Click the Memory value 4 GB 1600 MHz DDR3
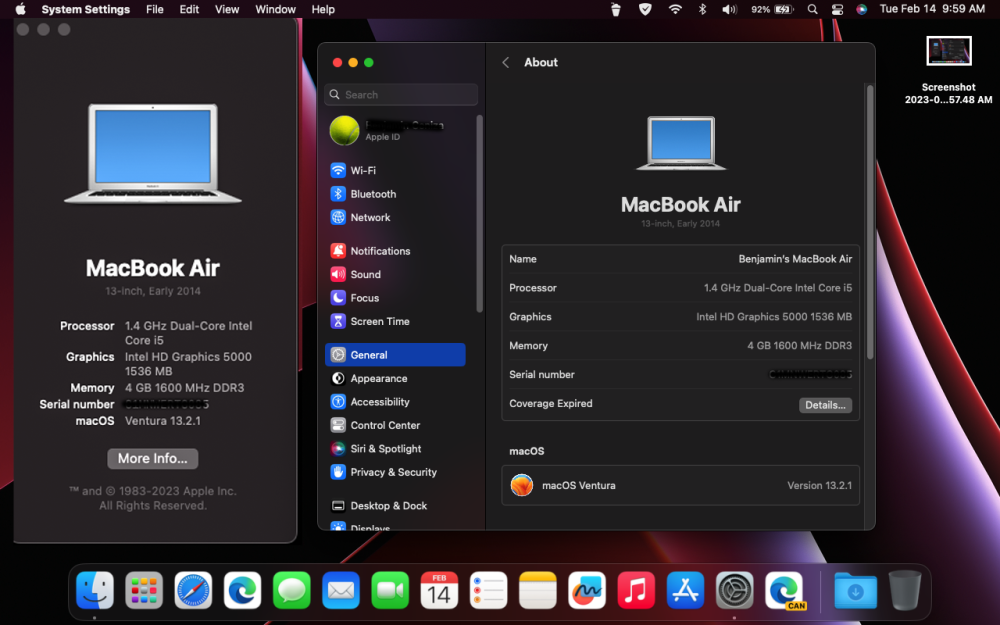1000x625 pixels. [799, 346]
